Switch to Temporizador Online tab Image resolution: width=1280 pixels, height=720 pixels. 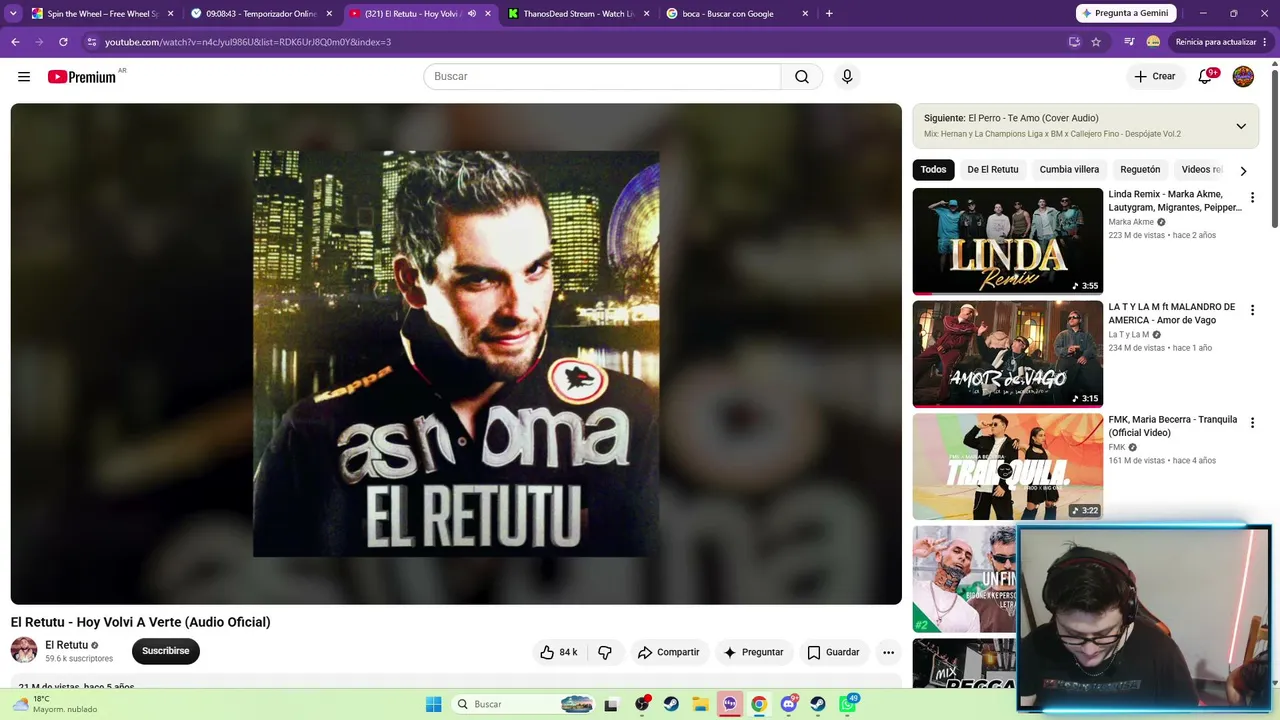(x=262, y=14)
